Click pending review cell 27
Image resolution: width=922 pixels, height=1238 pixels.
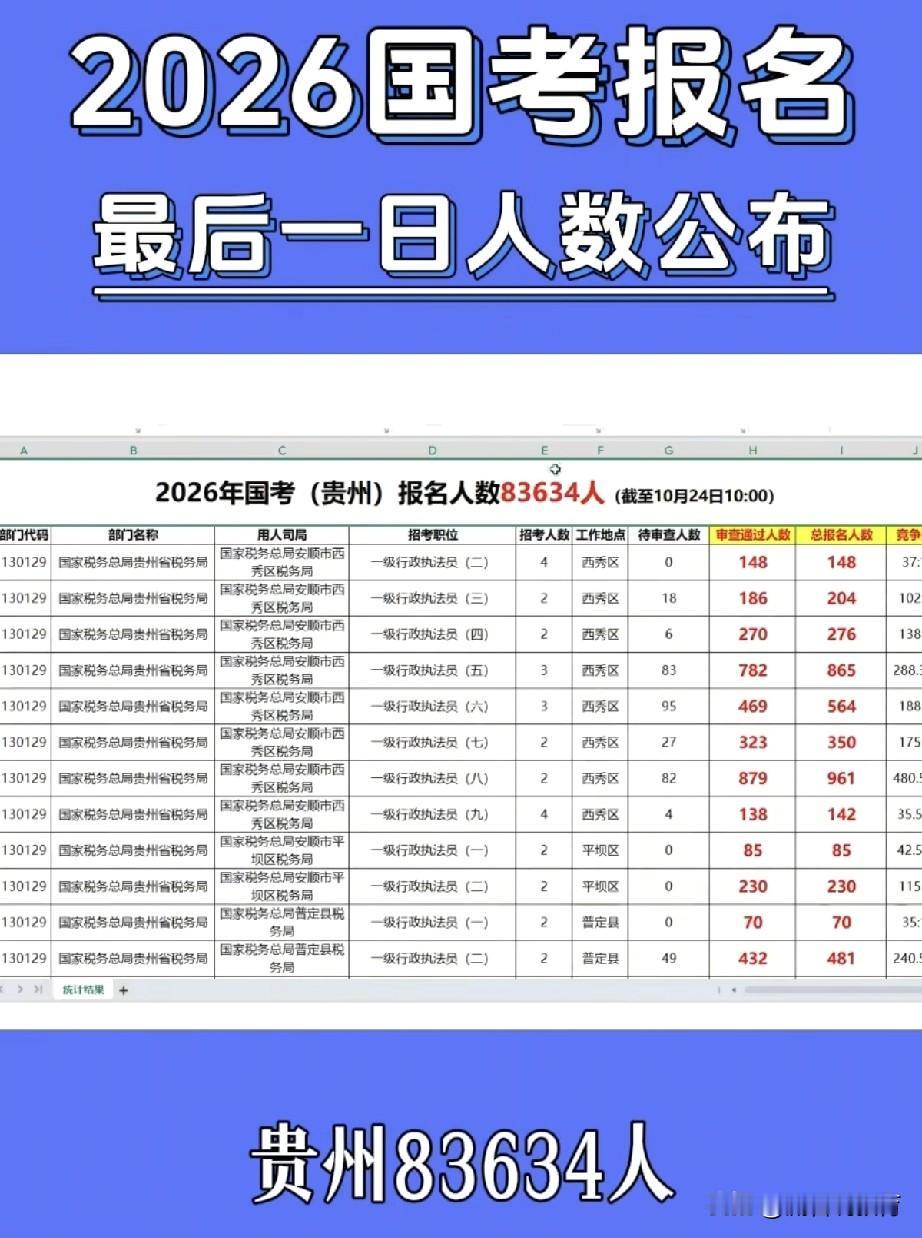pyautogui.click(x=669, y=742)
